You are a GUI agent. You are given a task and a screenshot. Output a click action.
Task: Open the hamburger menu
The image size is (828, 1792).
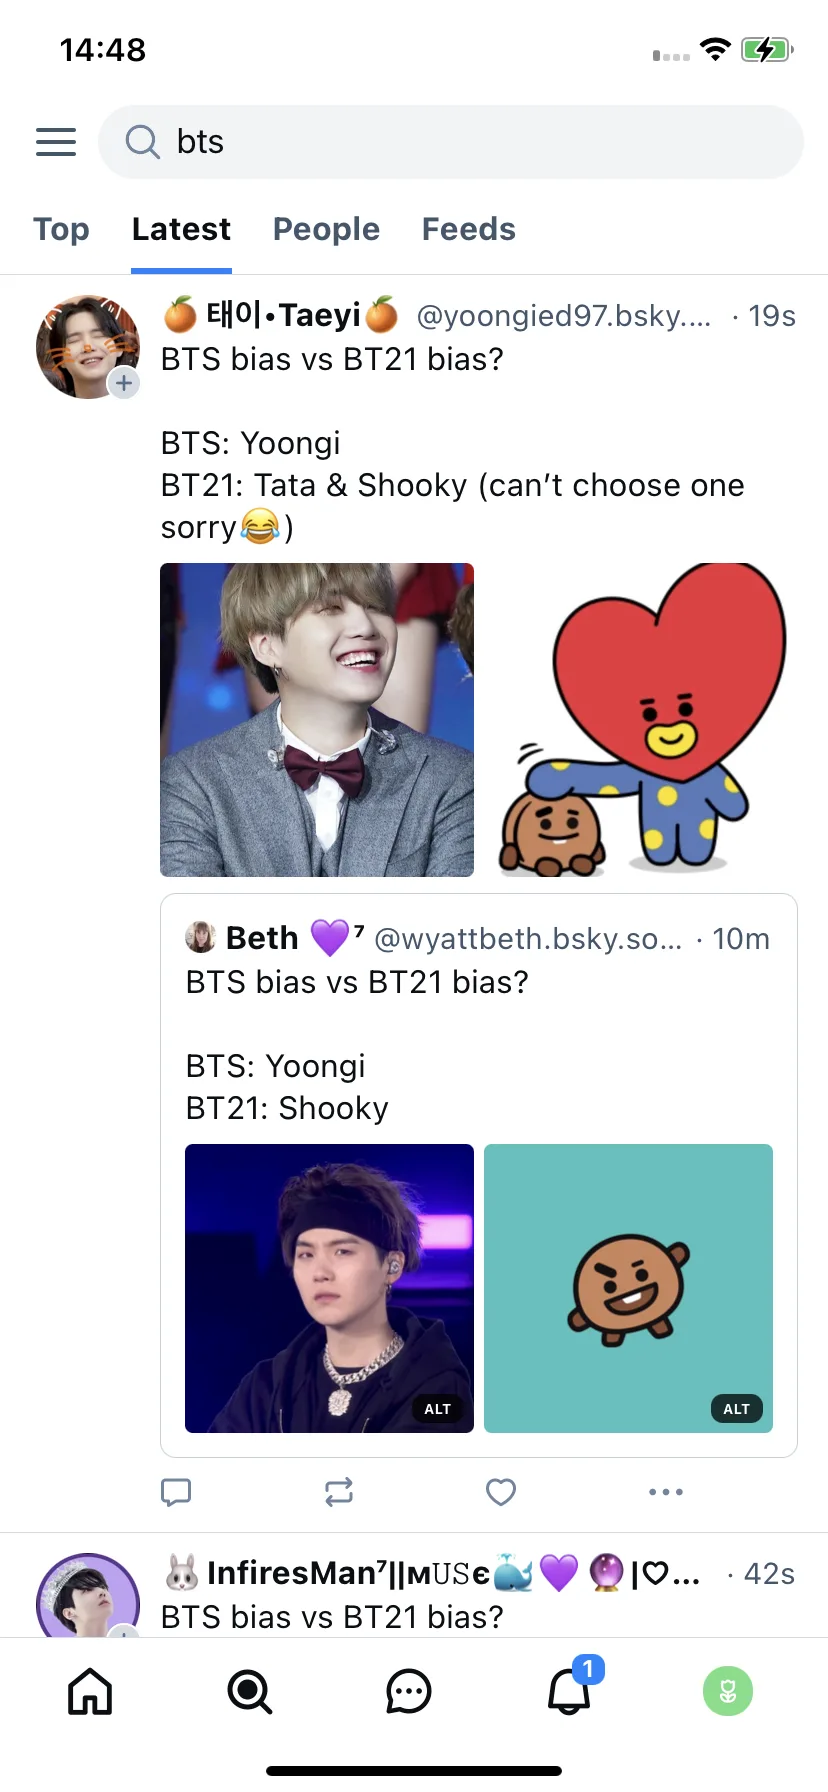(56, 142)
